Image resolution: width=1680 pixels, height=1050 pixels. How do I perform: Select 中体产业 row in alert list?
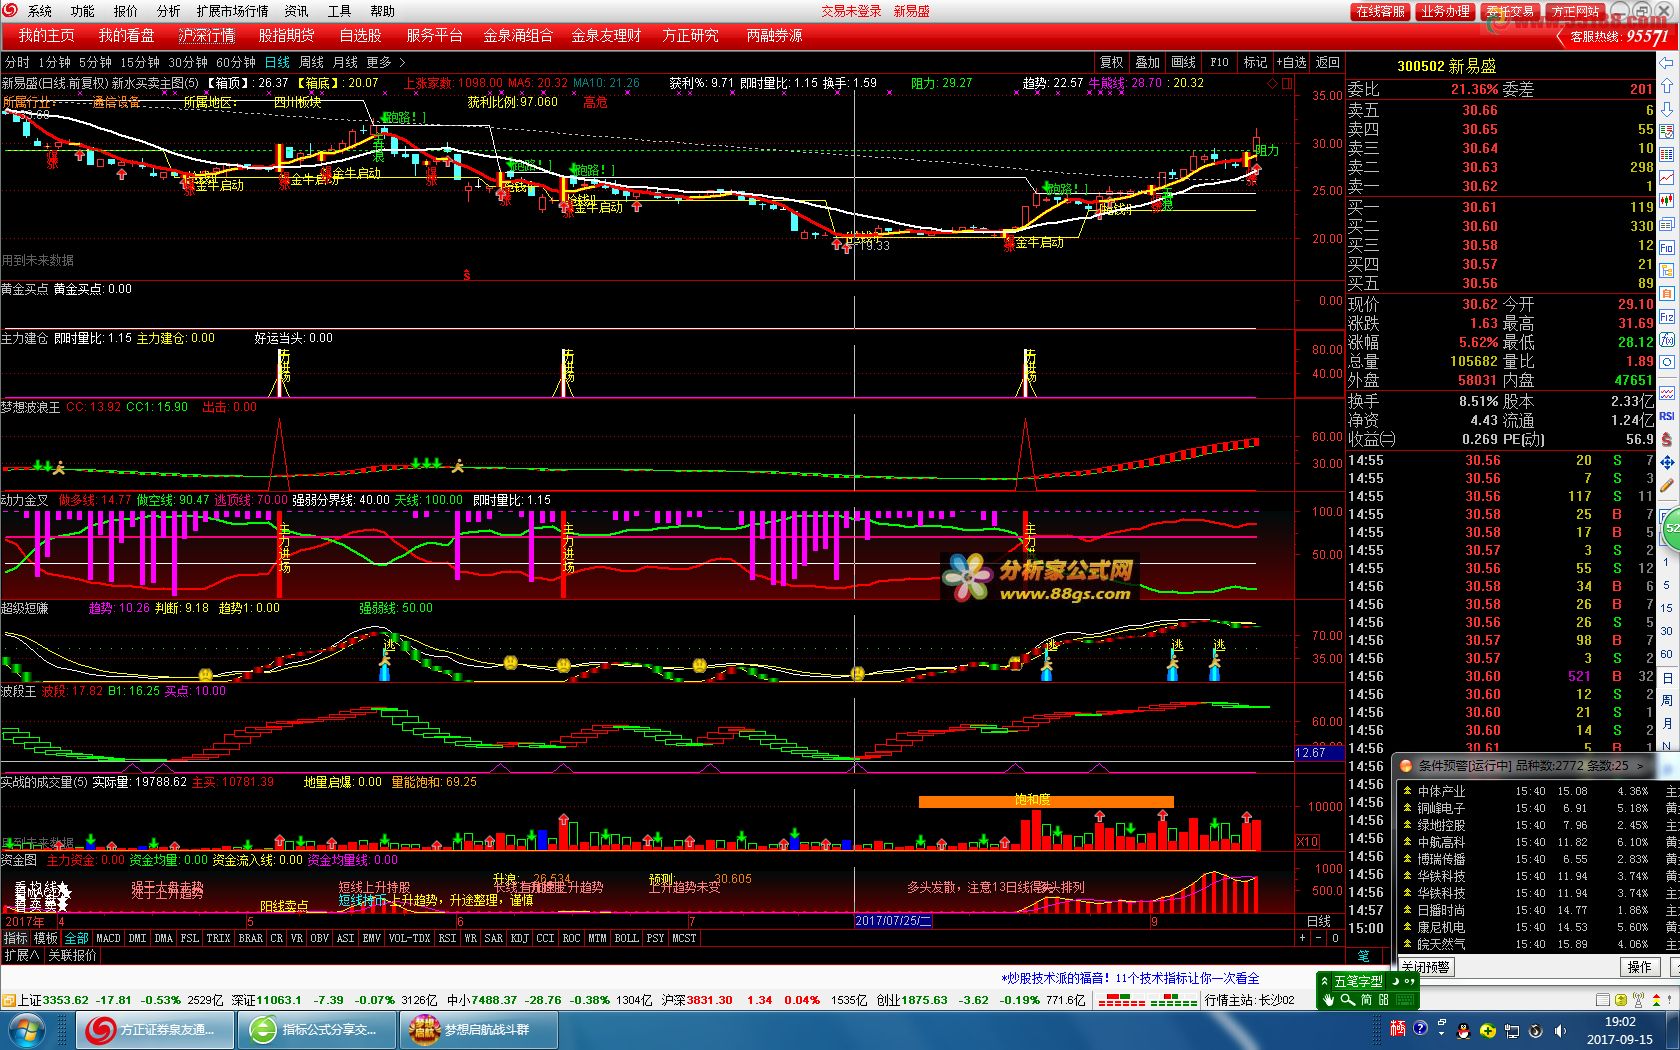(1536, 791)
